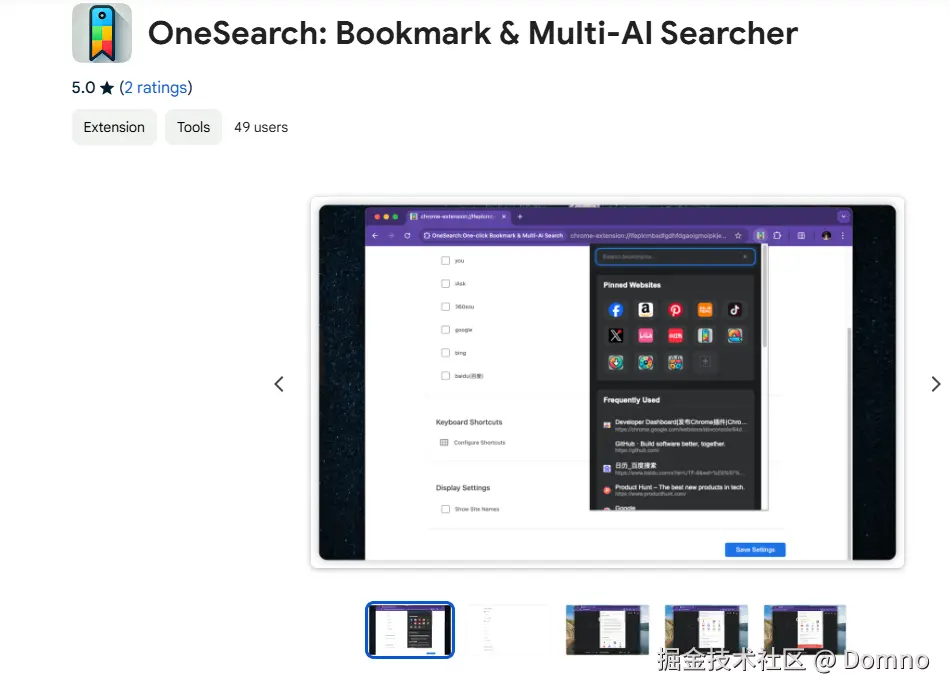Open the pinned Amazon icon
Viewport: 950px width, 694px height.
pyautogui.click(x=645, y=310)
